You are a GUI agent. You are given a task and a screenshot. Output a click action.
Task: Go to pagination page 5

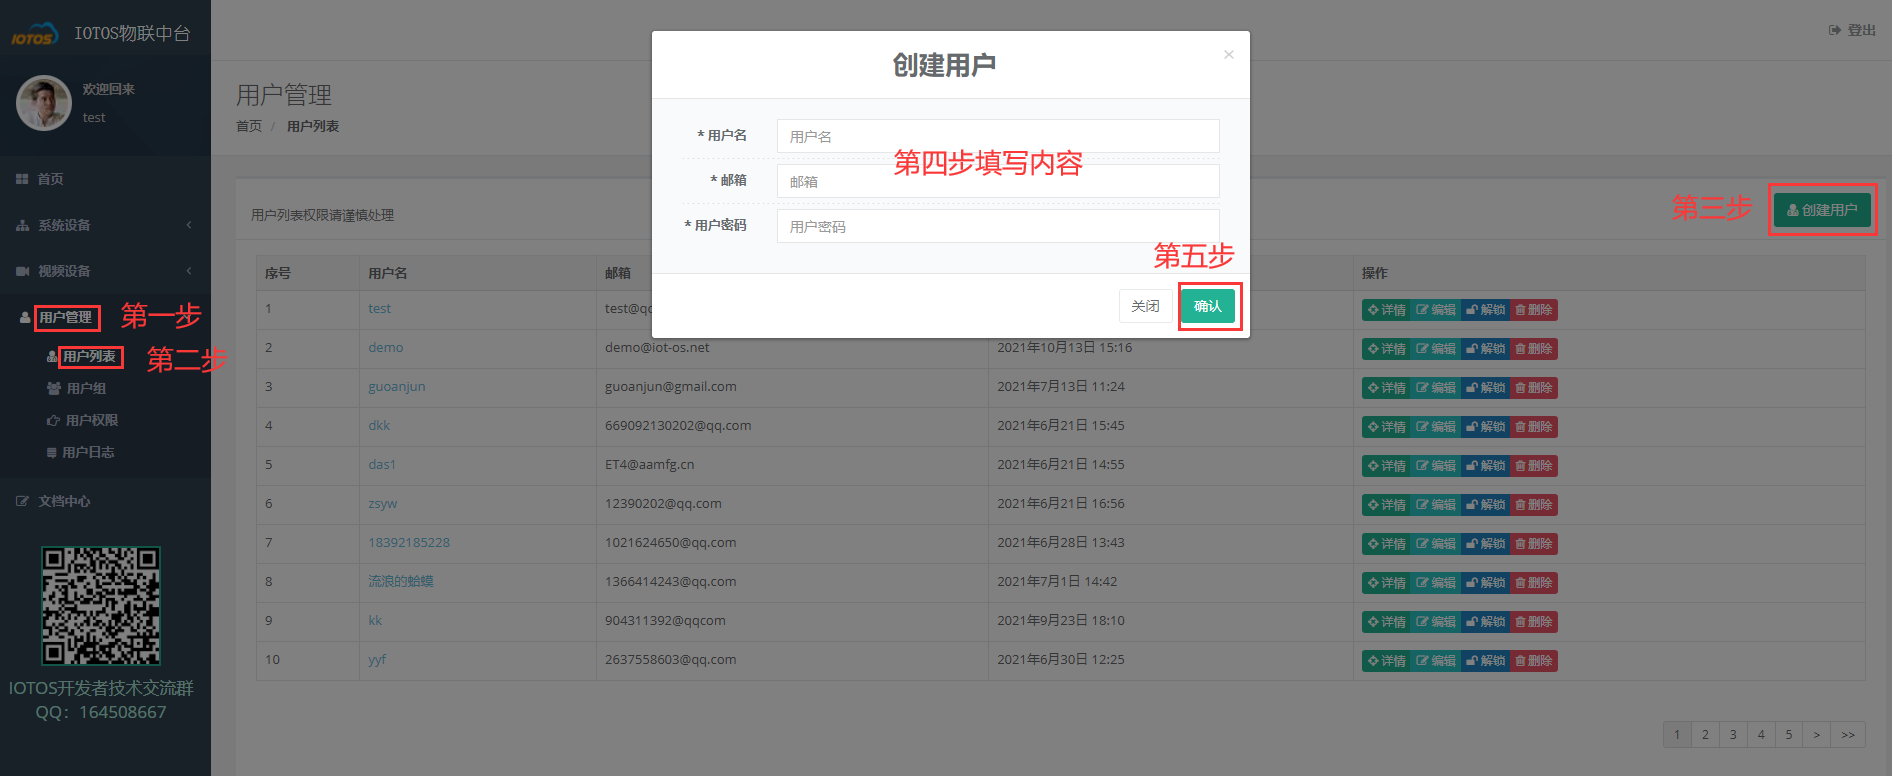point(1789,735)
